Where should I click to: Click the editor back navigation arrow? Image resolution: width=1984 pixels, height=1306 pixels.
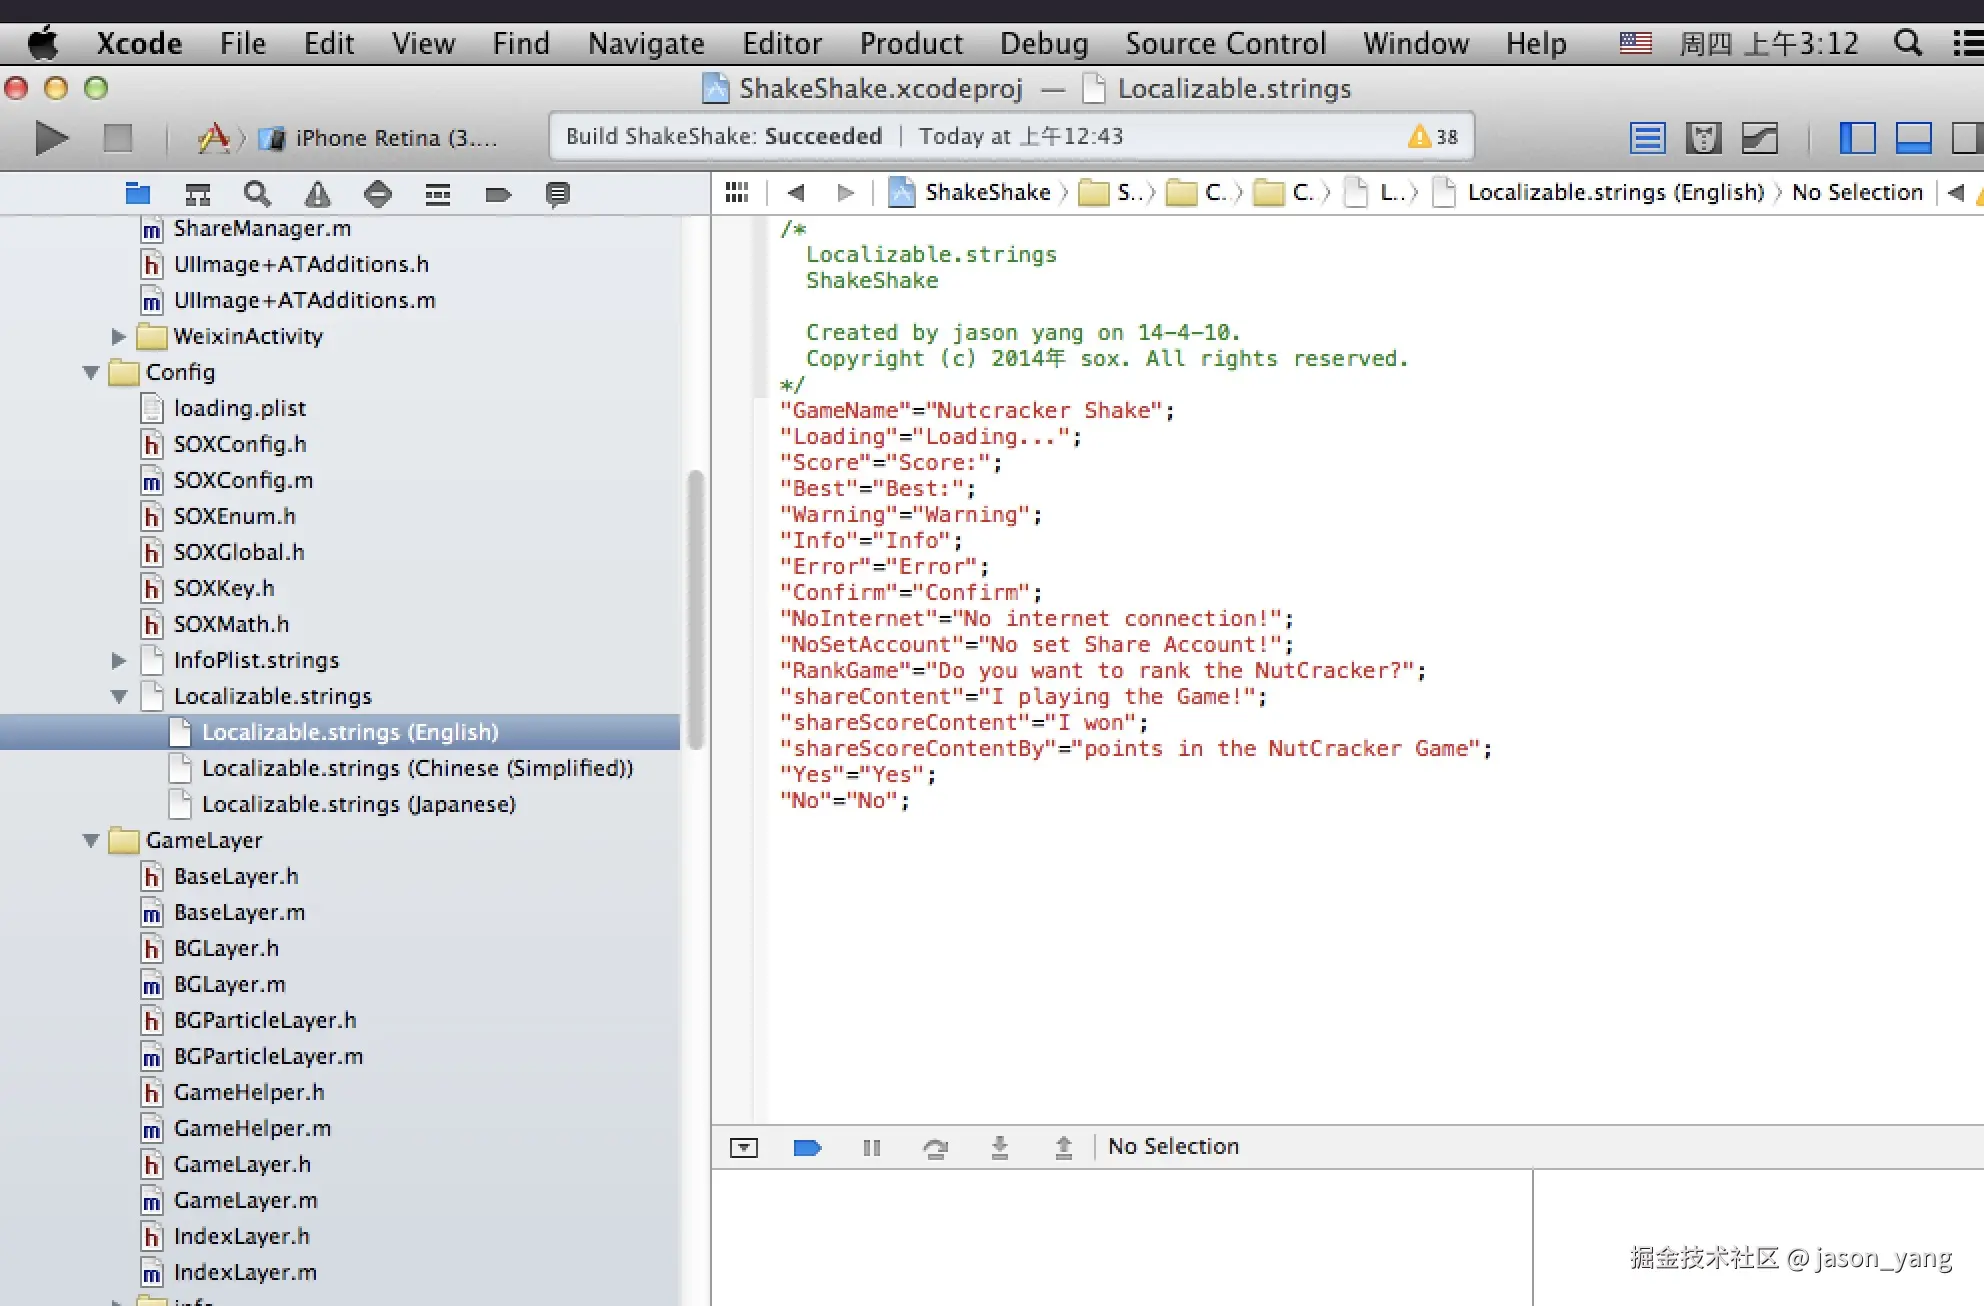796,192
